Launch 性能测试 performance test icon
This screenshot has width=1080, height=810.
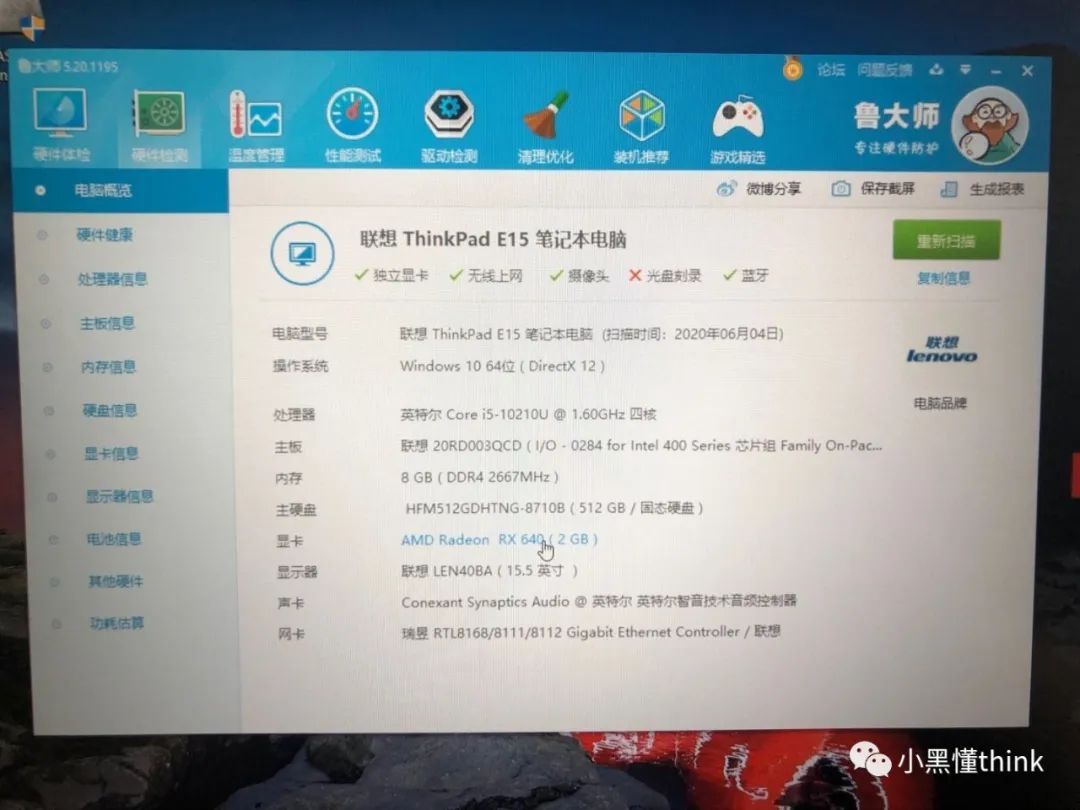pos(353,125)
